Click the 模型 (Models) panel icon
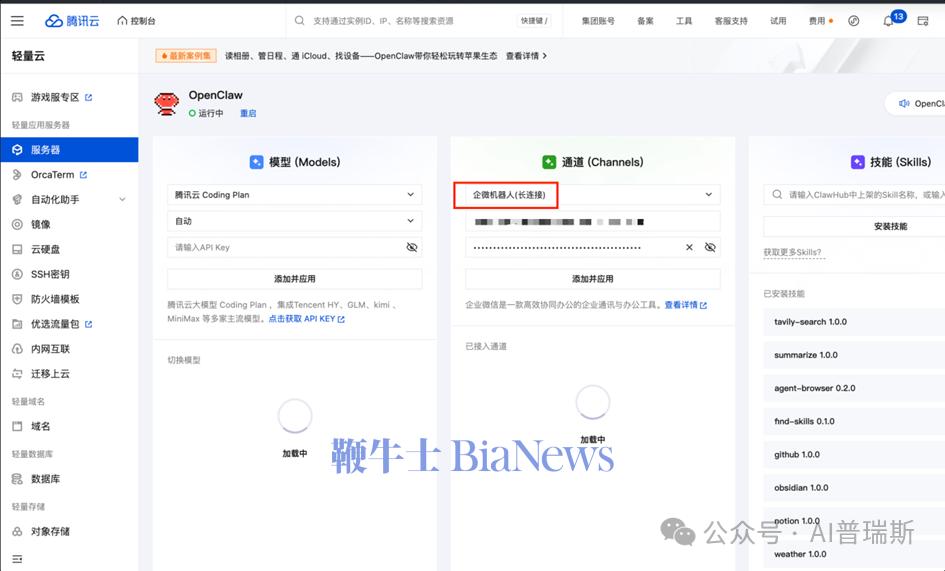The width and height of the screenshot is (945, 571). [256, 162]
